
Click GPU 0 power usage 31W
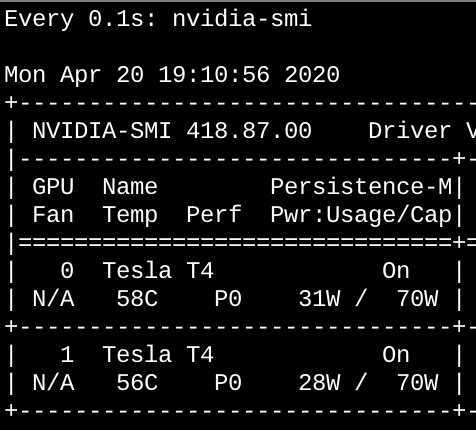[319, 298]
